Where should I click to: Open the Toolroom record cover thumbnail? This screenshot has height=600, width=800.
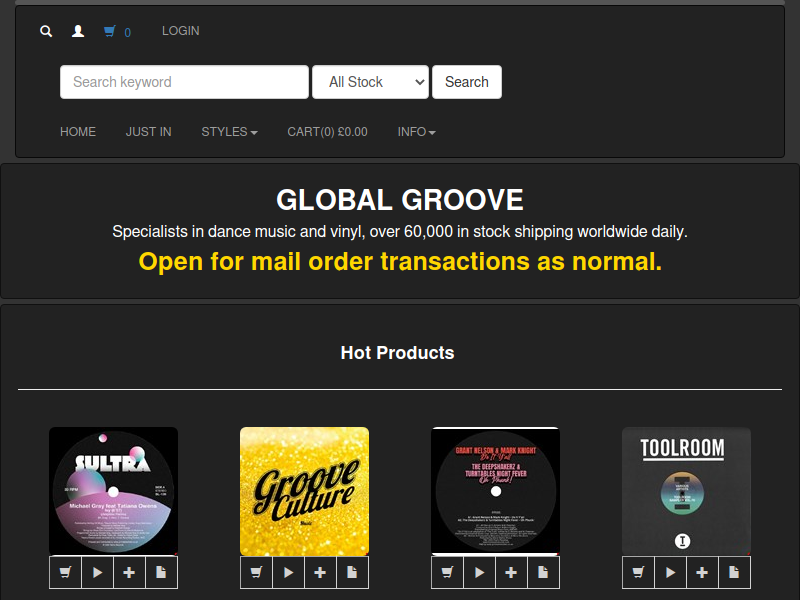point(686,491)
